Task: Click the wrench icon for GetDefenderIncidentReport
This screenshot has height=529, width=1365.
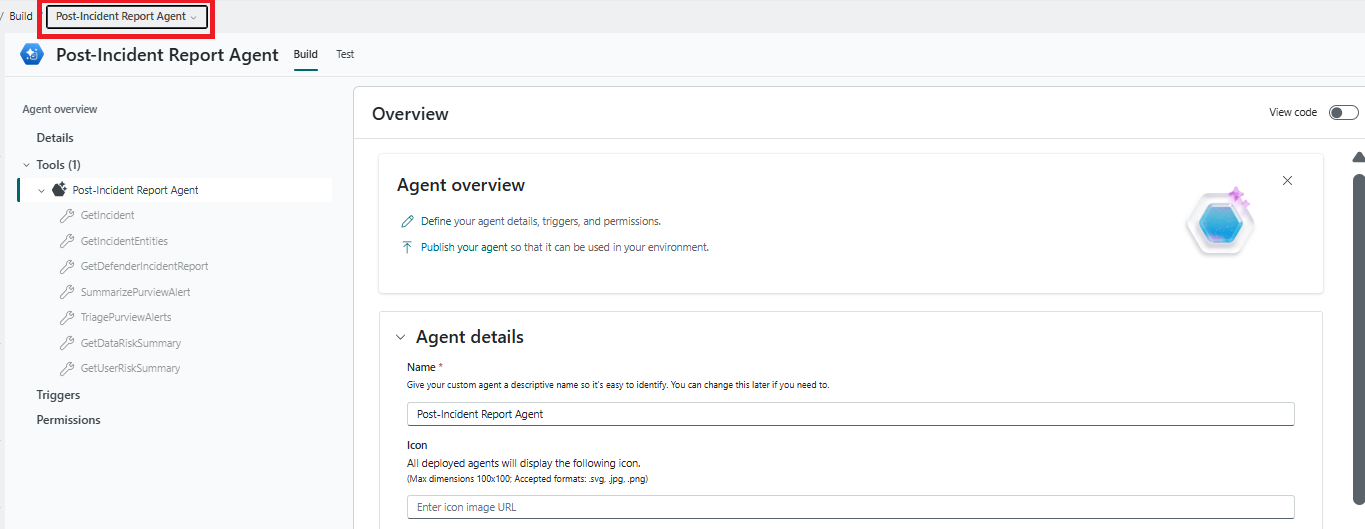Action: pos(67,266)
